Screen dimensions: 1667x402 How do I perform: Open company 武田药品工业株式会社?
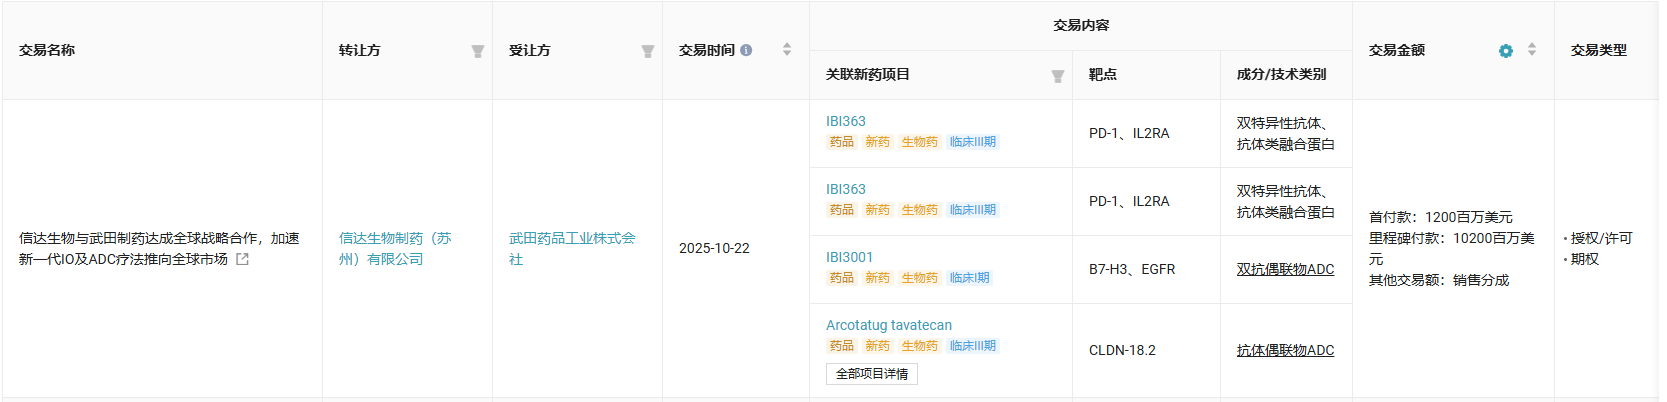pos(572,248)
